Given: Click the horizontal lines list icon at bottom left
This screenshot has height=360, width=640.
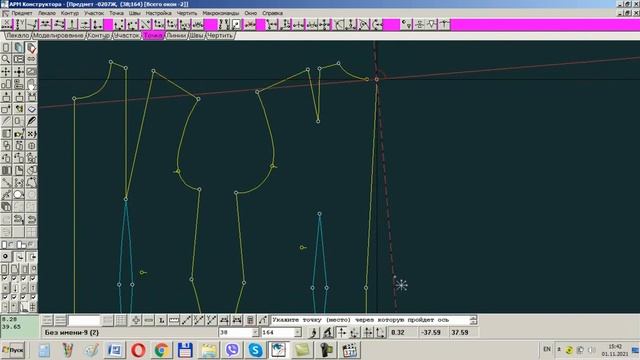Looking at the screenshot, I should point(60,320).
